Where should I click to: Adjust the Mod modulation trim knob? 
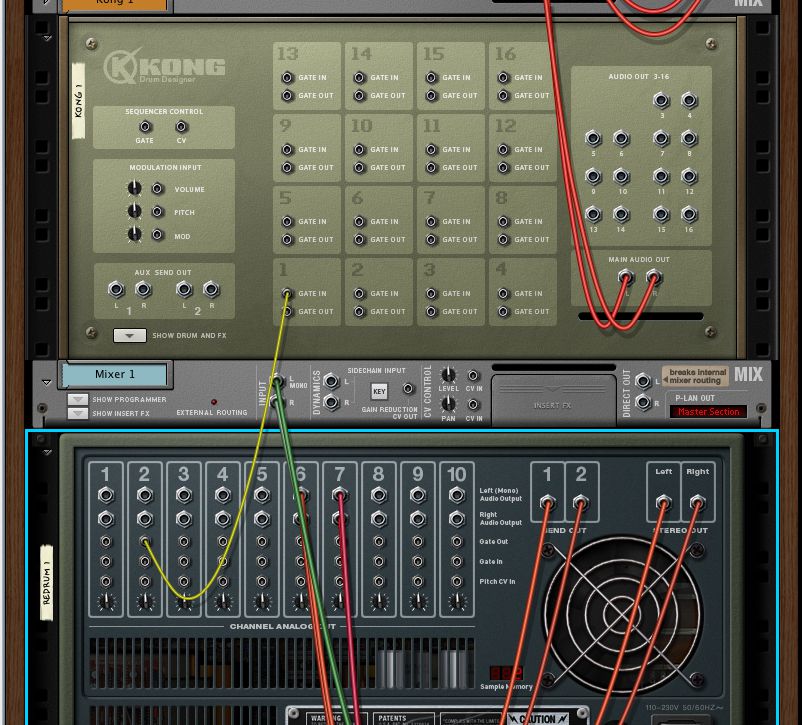pos(134,234)
